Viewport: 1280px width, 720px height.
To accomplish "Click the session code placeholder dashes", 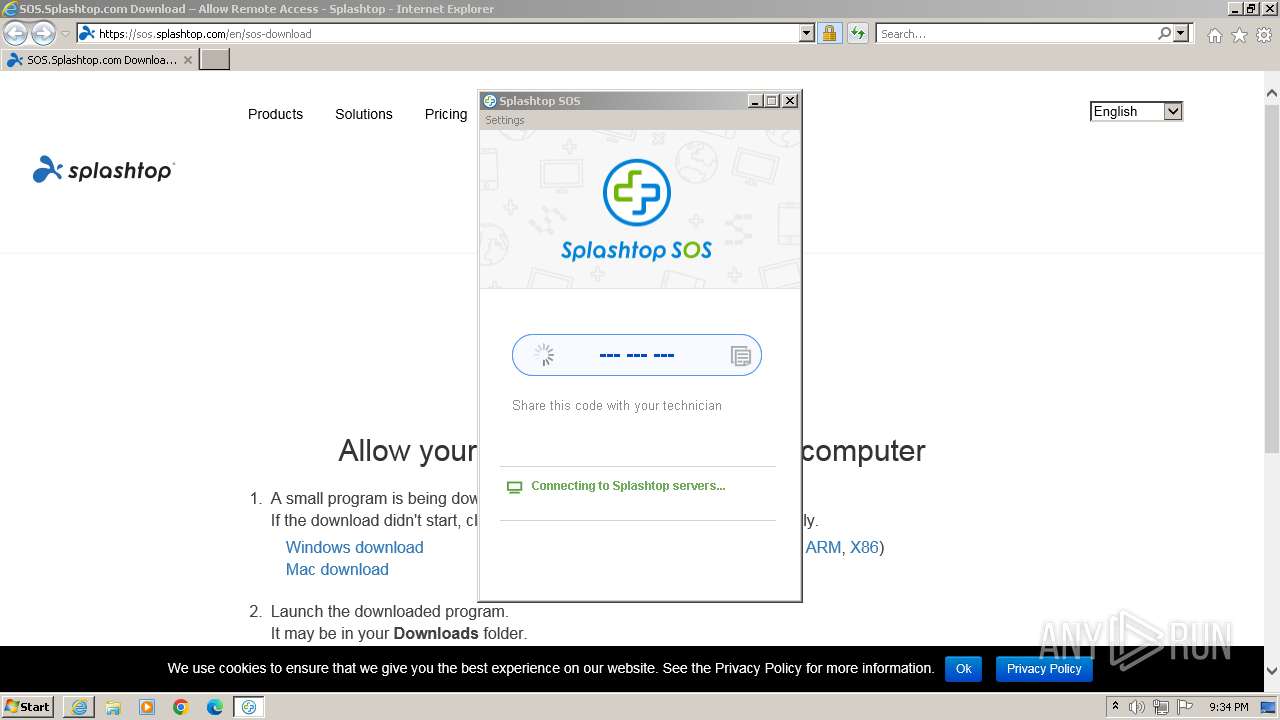I will 637,355.
